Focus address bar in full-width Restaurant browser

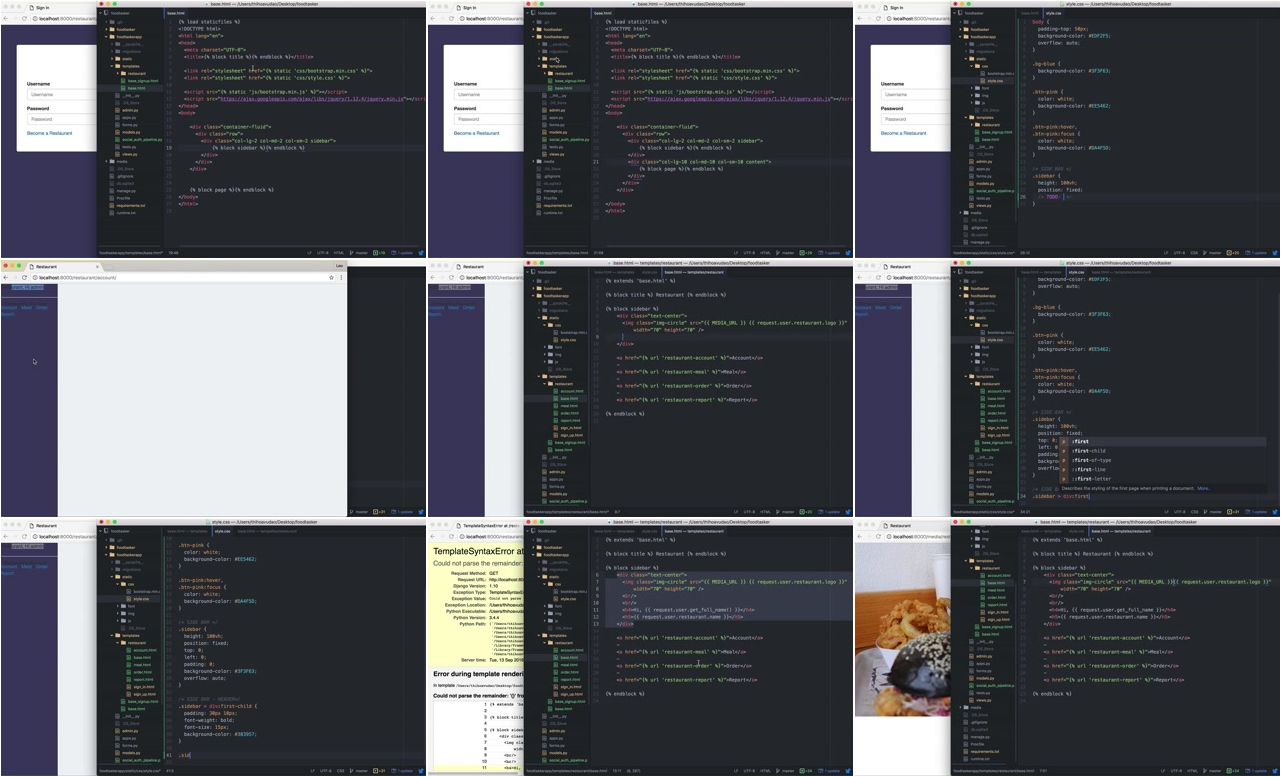click(180, 277)
